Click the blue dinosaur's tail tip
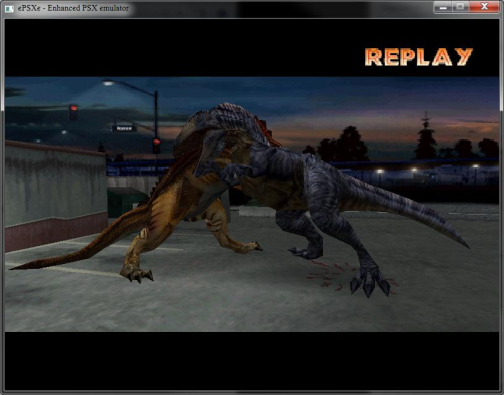Image resolution: width=504 pixels, height=395 pixels. tap(462, 243)
